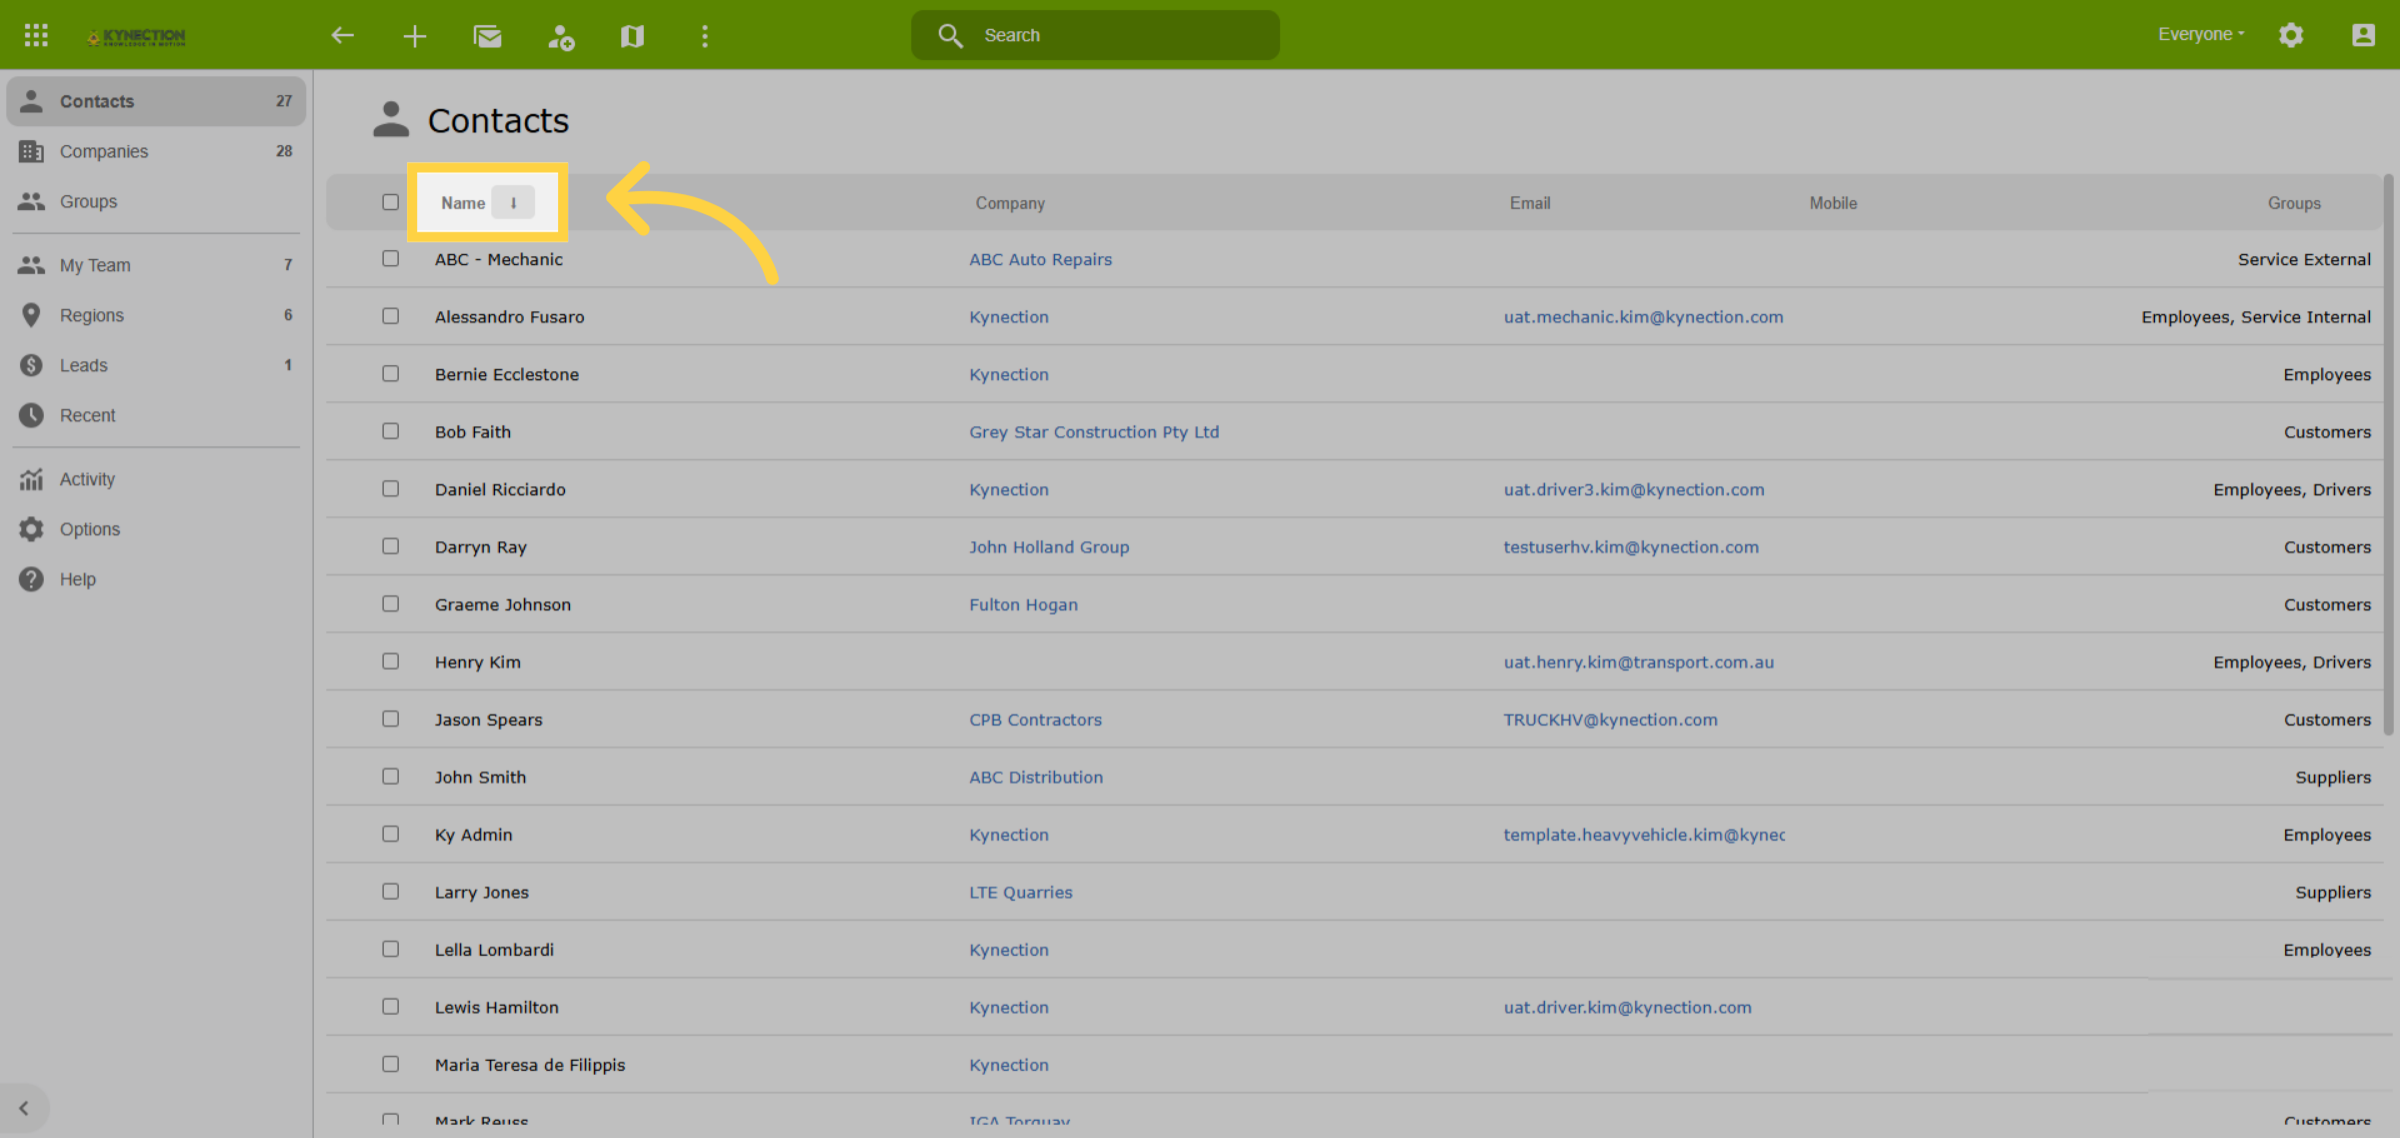Click the contacts list scrollbar

click(2388, 455)
